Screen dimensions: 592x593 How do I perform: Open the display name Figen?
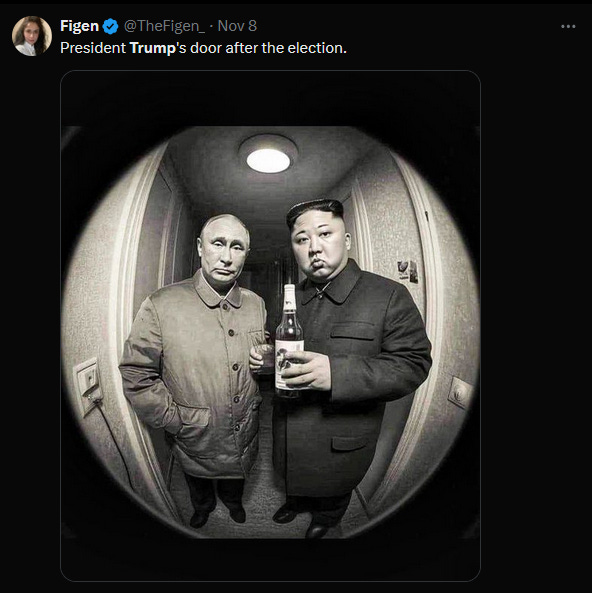79,26
